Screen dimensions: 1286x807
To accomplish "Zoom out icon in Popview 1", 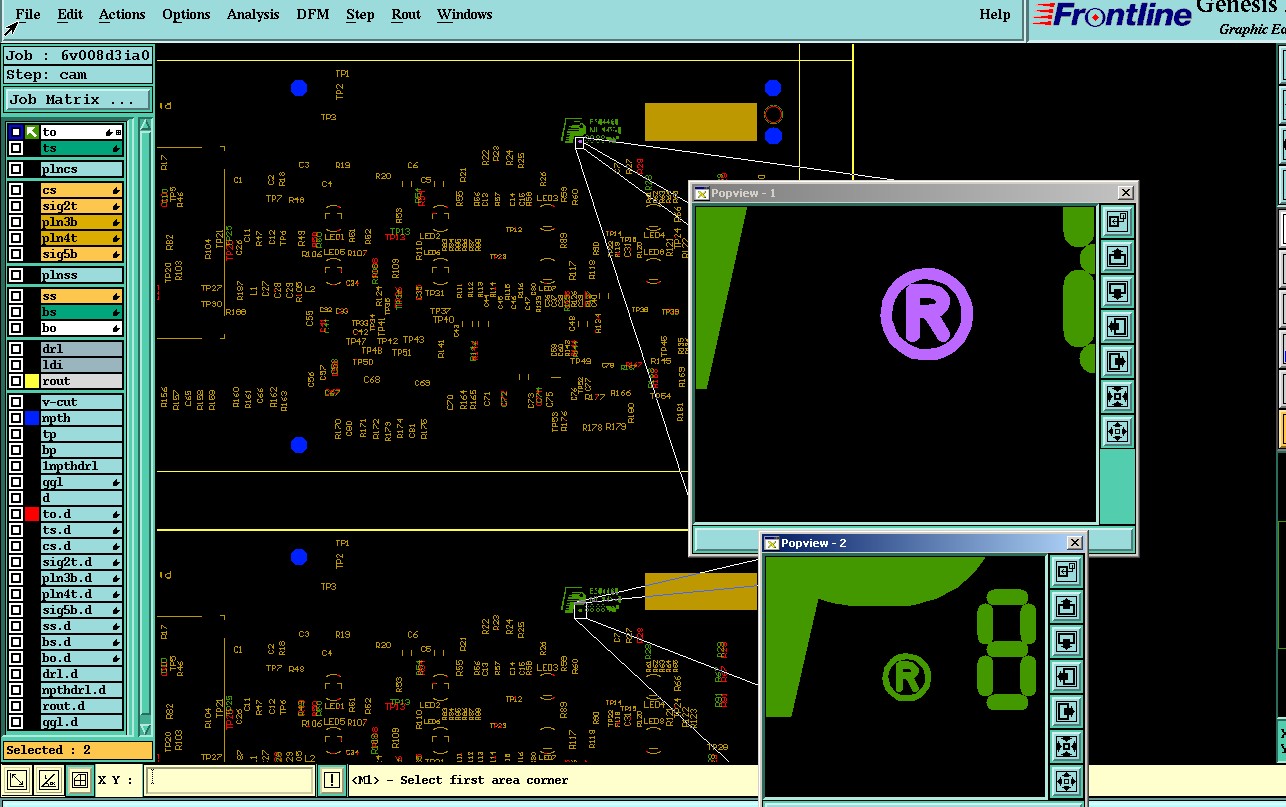I will point(1117,432).
